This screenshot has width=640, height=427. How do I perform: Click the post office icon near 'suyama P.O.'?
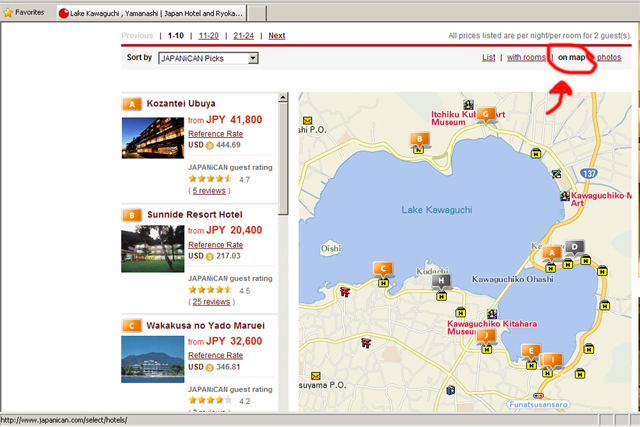316,376
